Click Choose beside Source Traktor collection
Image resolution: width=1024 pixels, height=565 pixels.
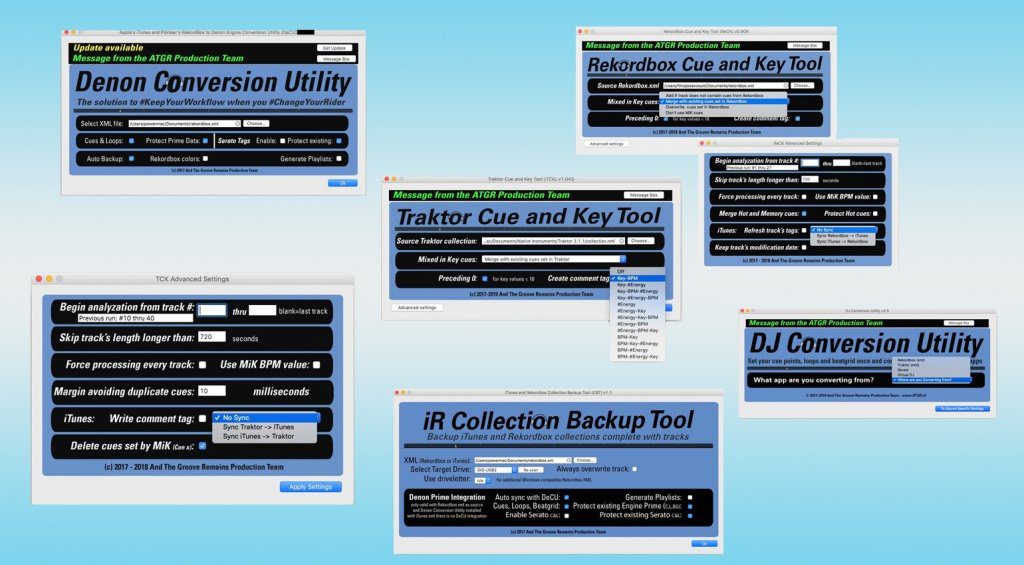[x=640, y=241]
